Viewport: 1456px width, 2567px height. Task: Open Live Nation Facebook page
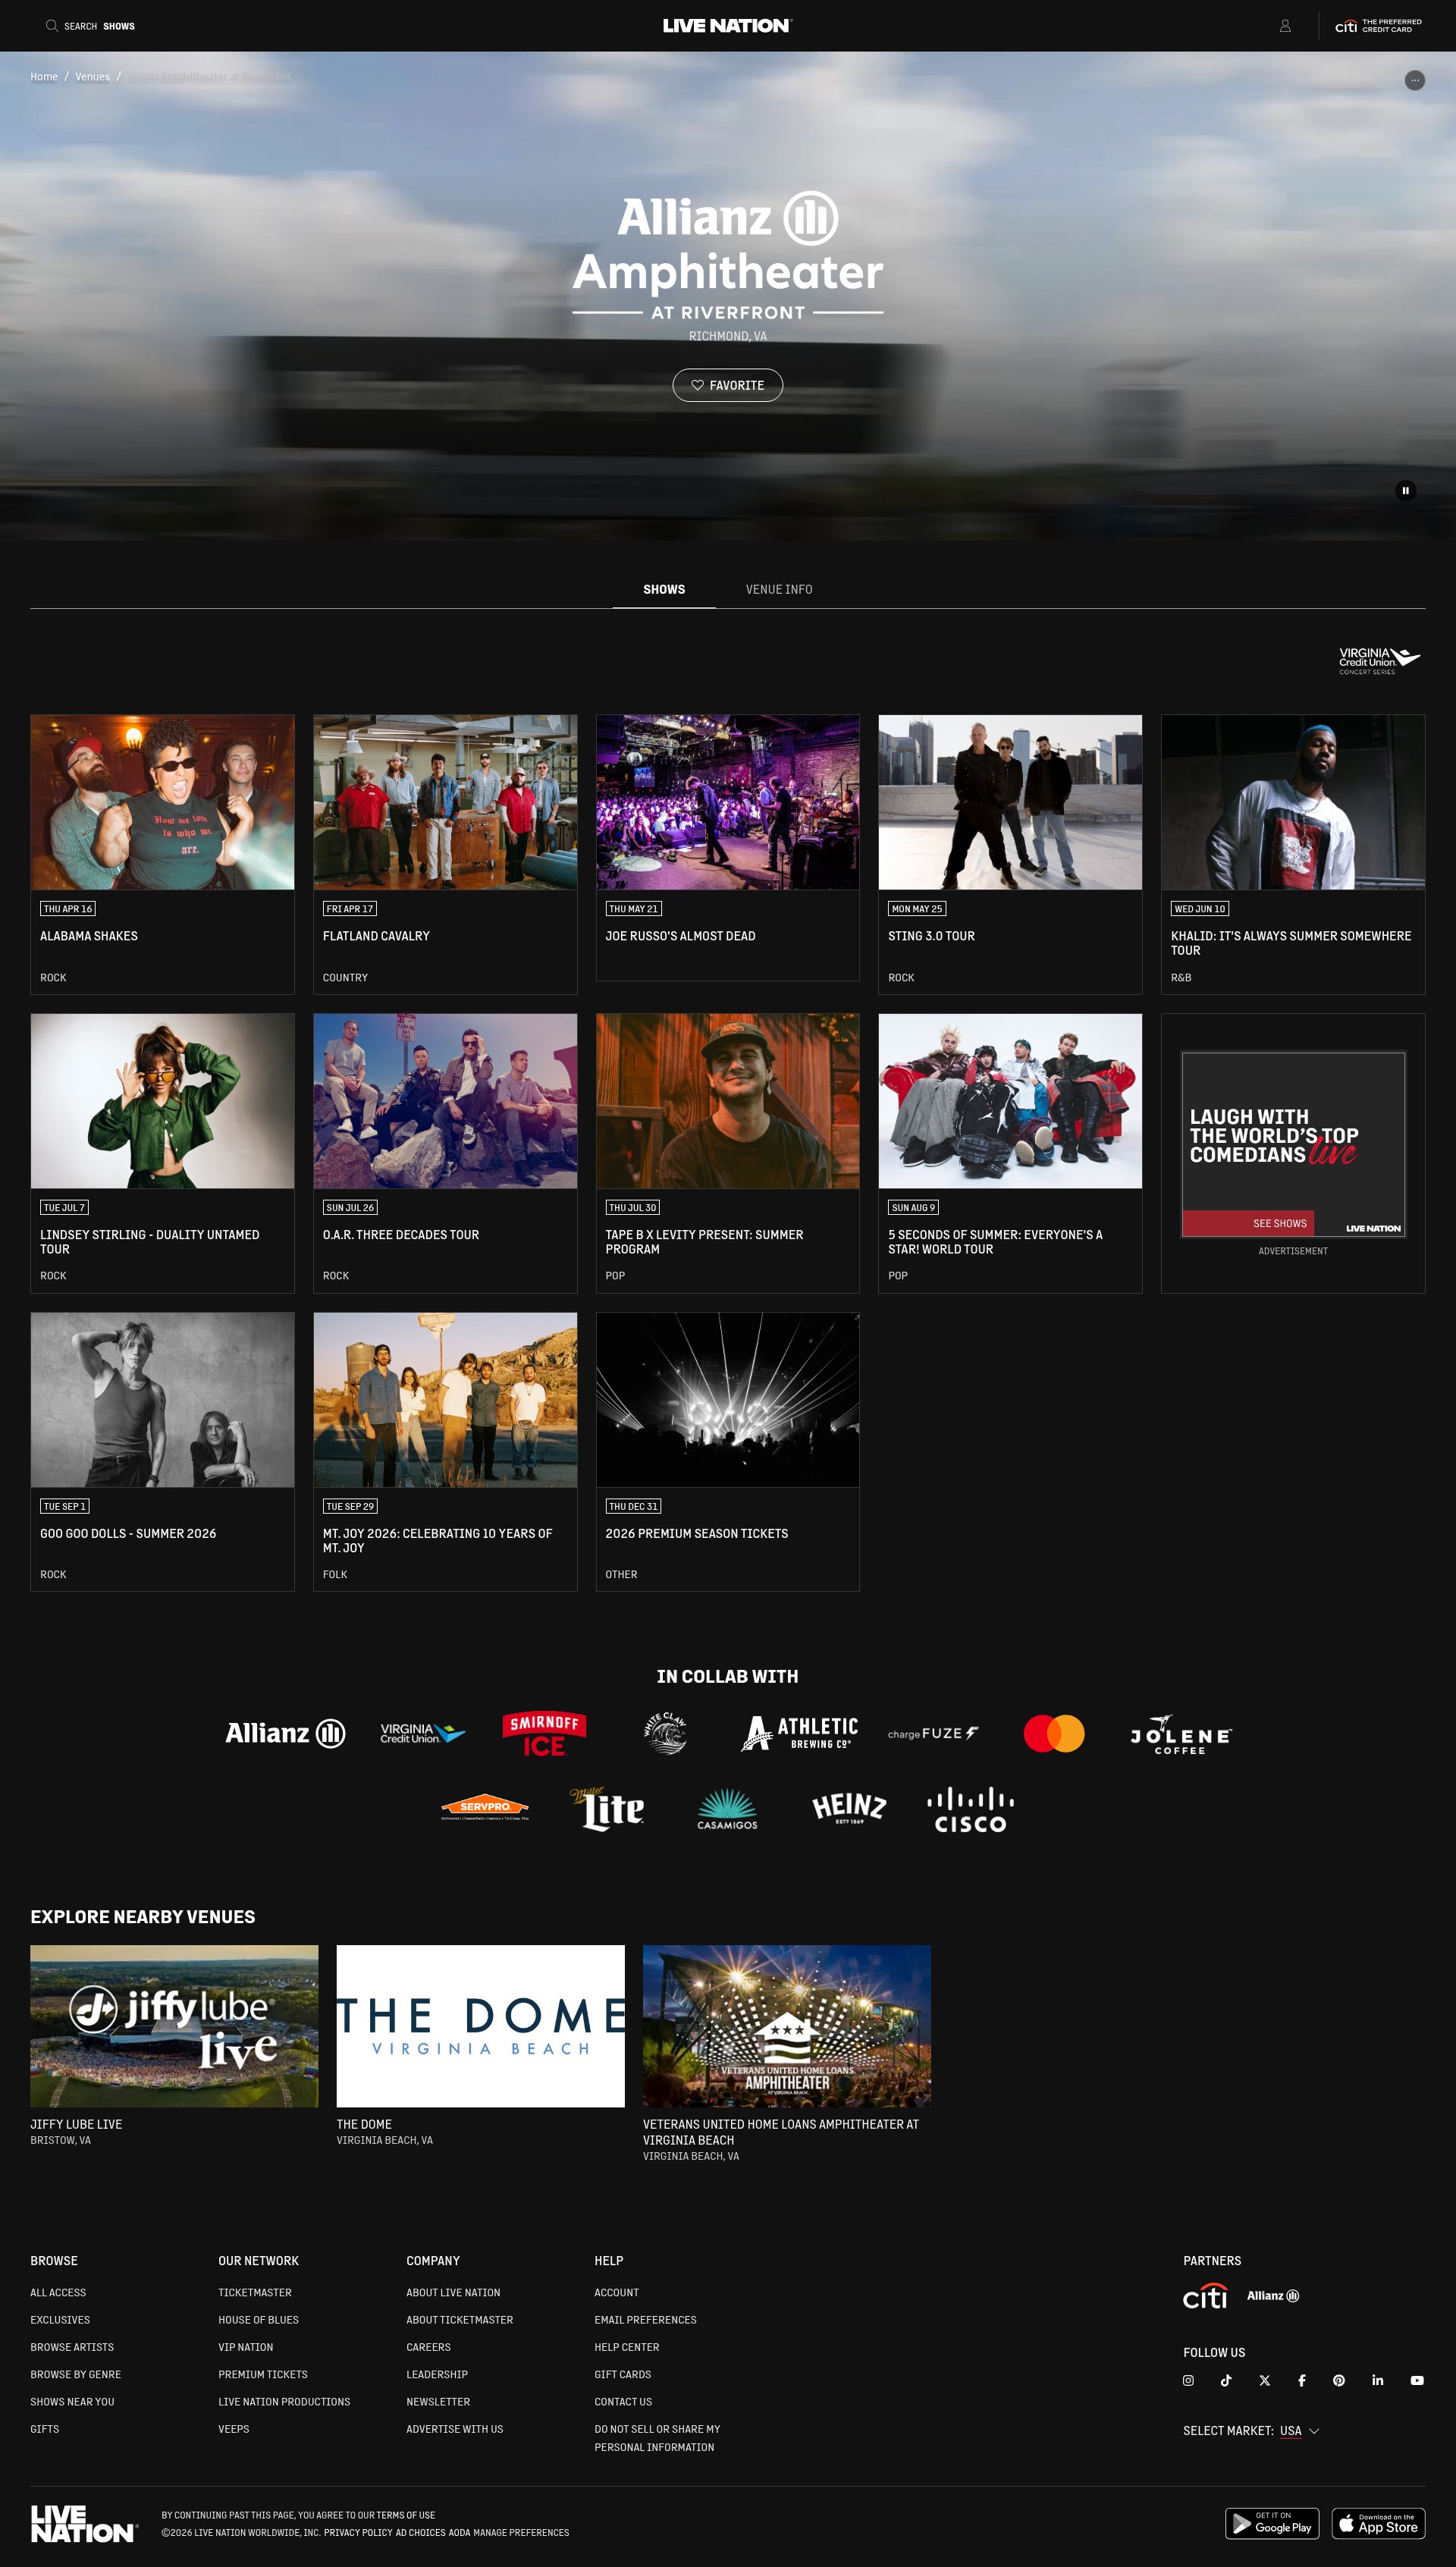pyautogui.click(x=1301, y=2380)
